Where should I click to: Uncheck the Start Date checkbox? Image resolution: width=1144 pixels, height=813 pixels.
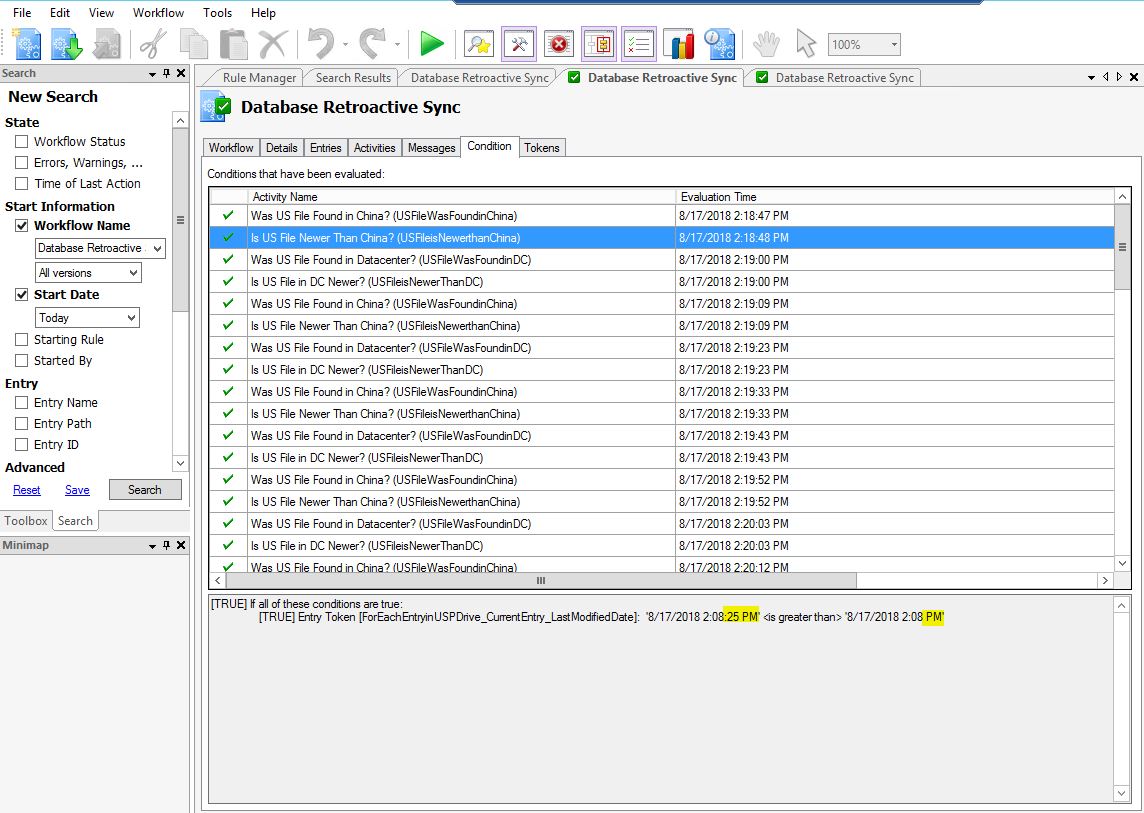[x=21, y=295]
